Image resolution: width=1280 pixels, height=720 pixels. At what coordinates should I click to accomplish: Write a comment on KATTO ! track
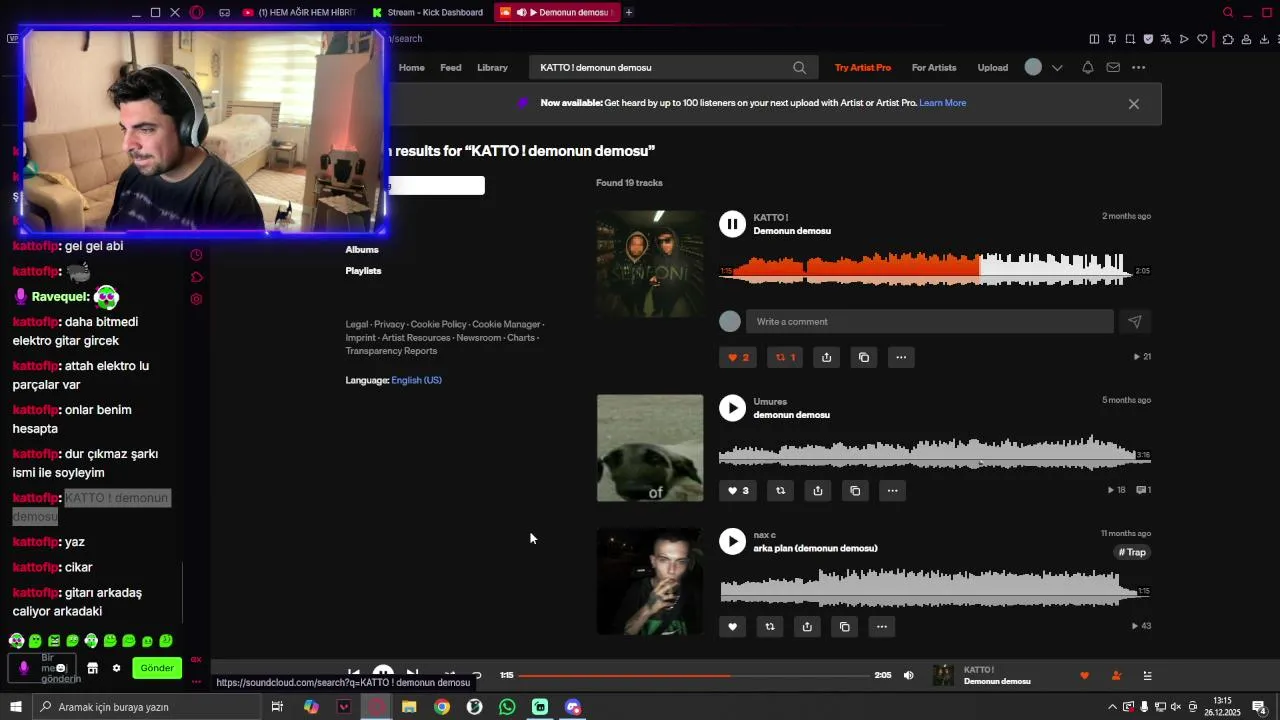929,321
